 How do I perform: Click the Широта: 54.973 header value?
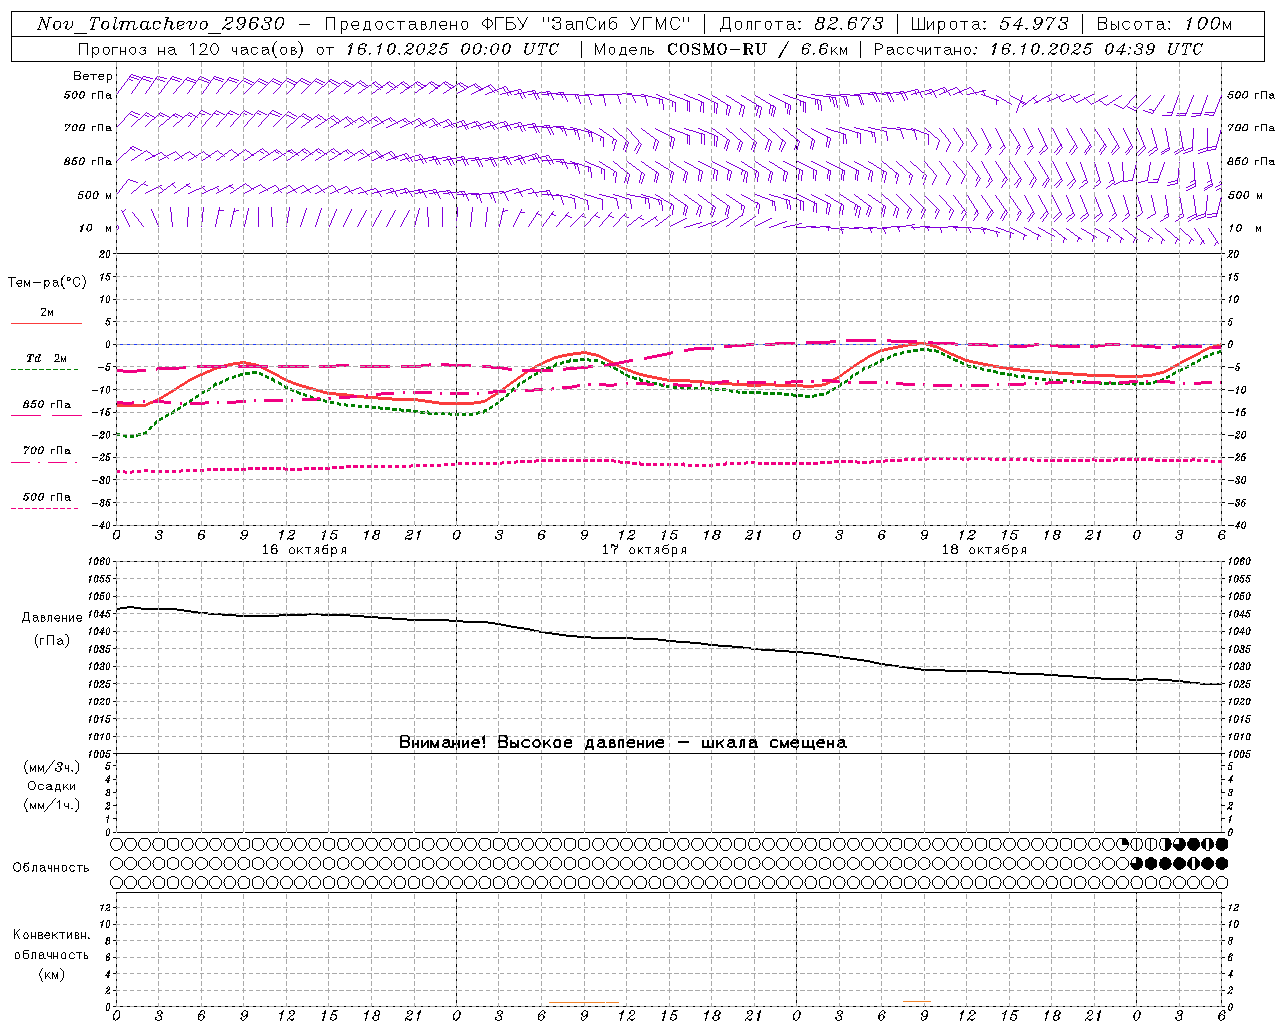(x=990, y=24)
